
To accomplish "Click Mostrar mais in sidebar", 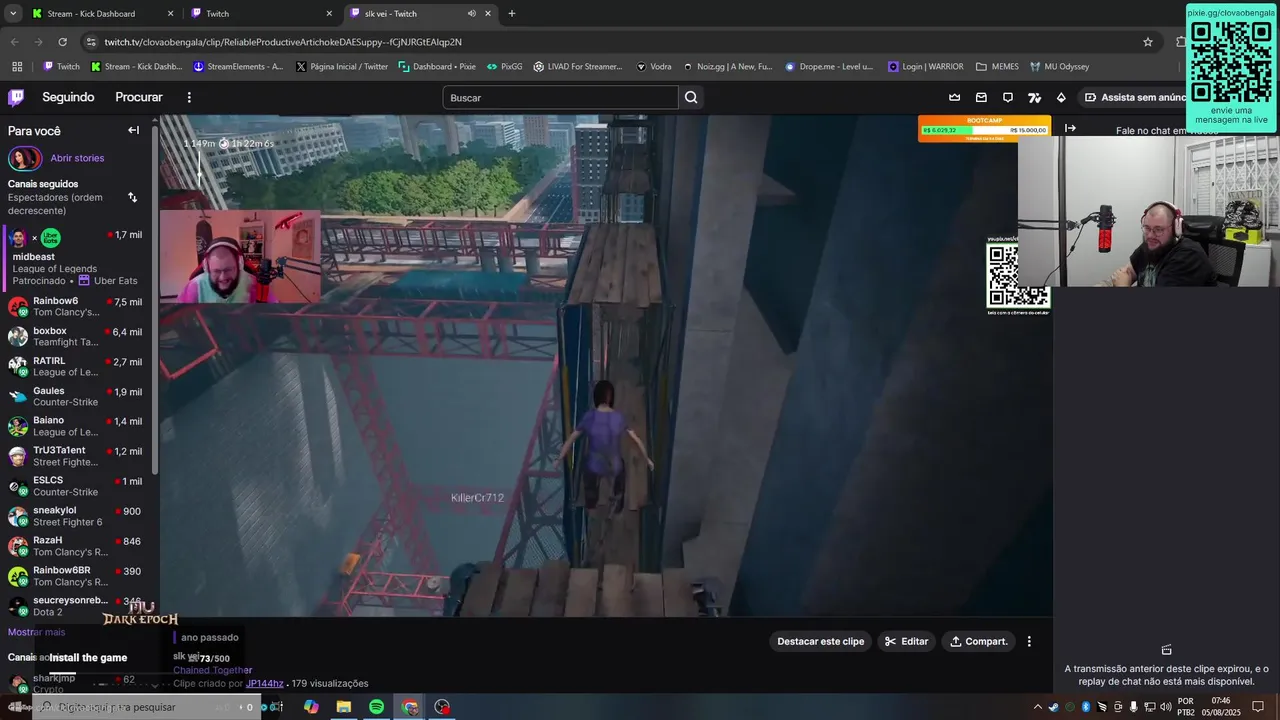I will point(36,632).
